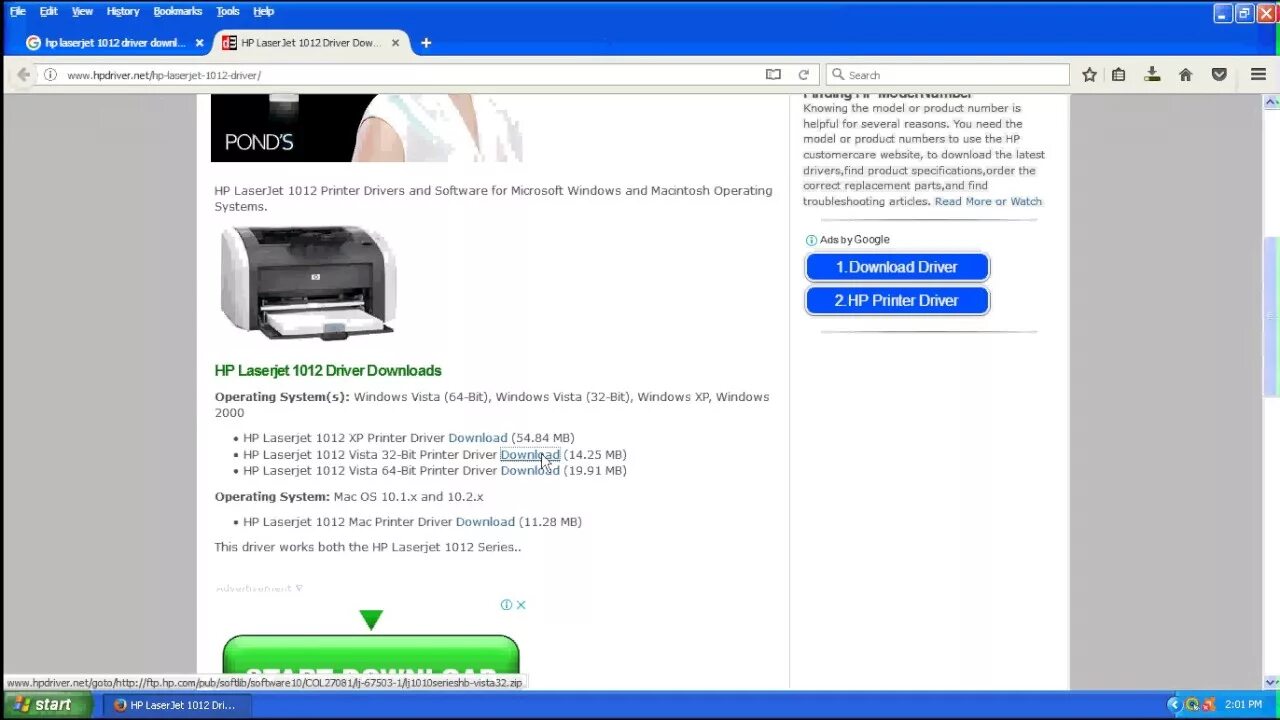
Task: Toggle reader view icon in address bar
Action: click(773, 75)
